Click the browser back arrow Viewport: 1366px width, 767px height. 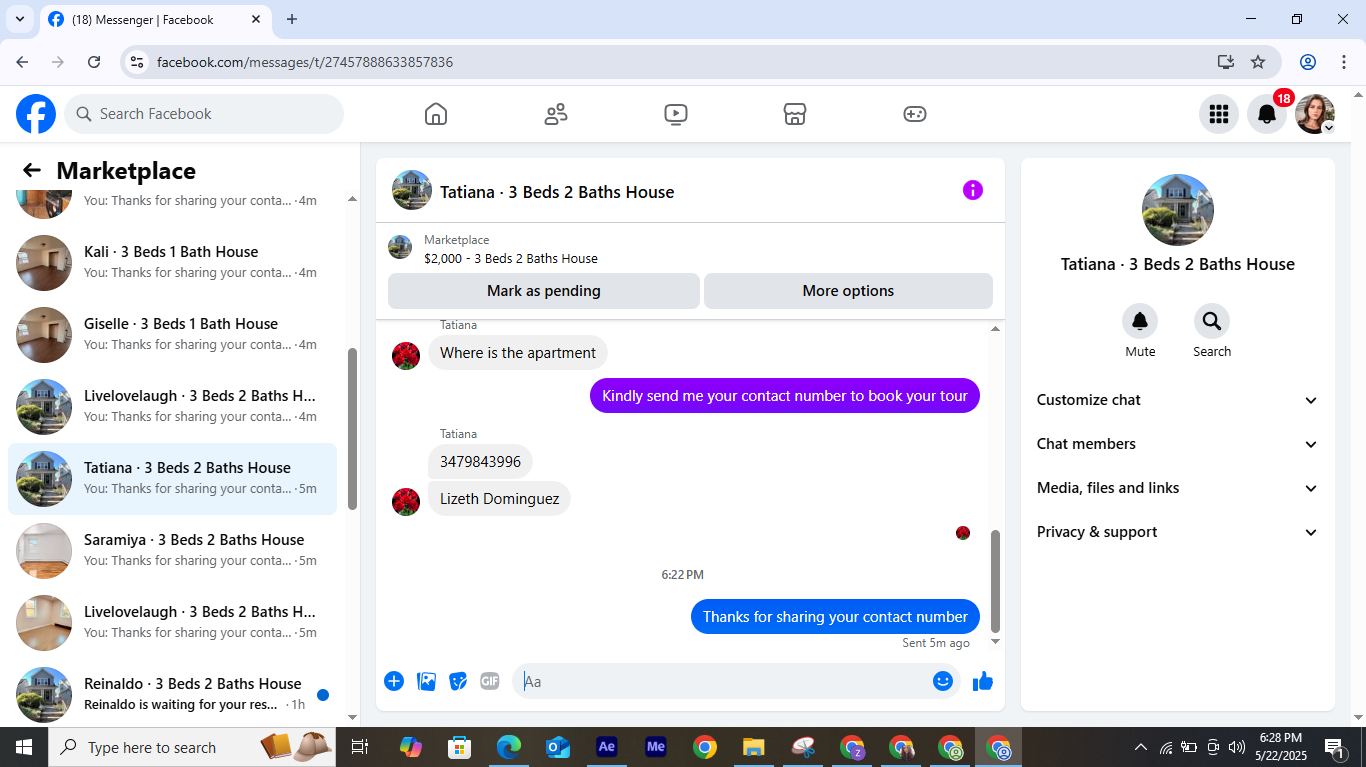[22, 62]
